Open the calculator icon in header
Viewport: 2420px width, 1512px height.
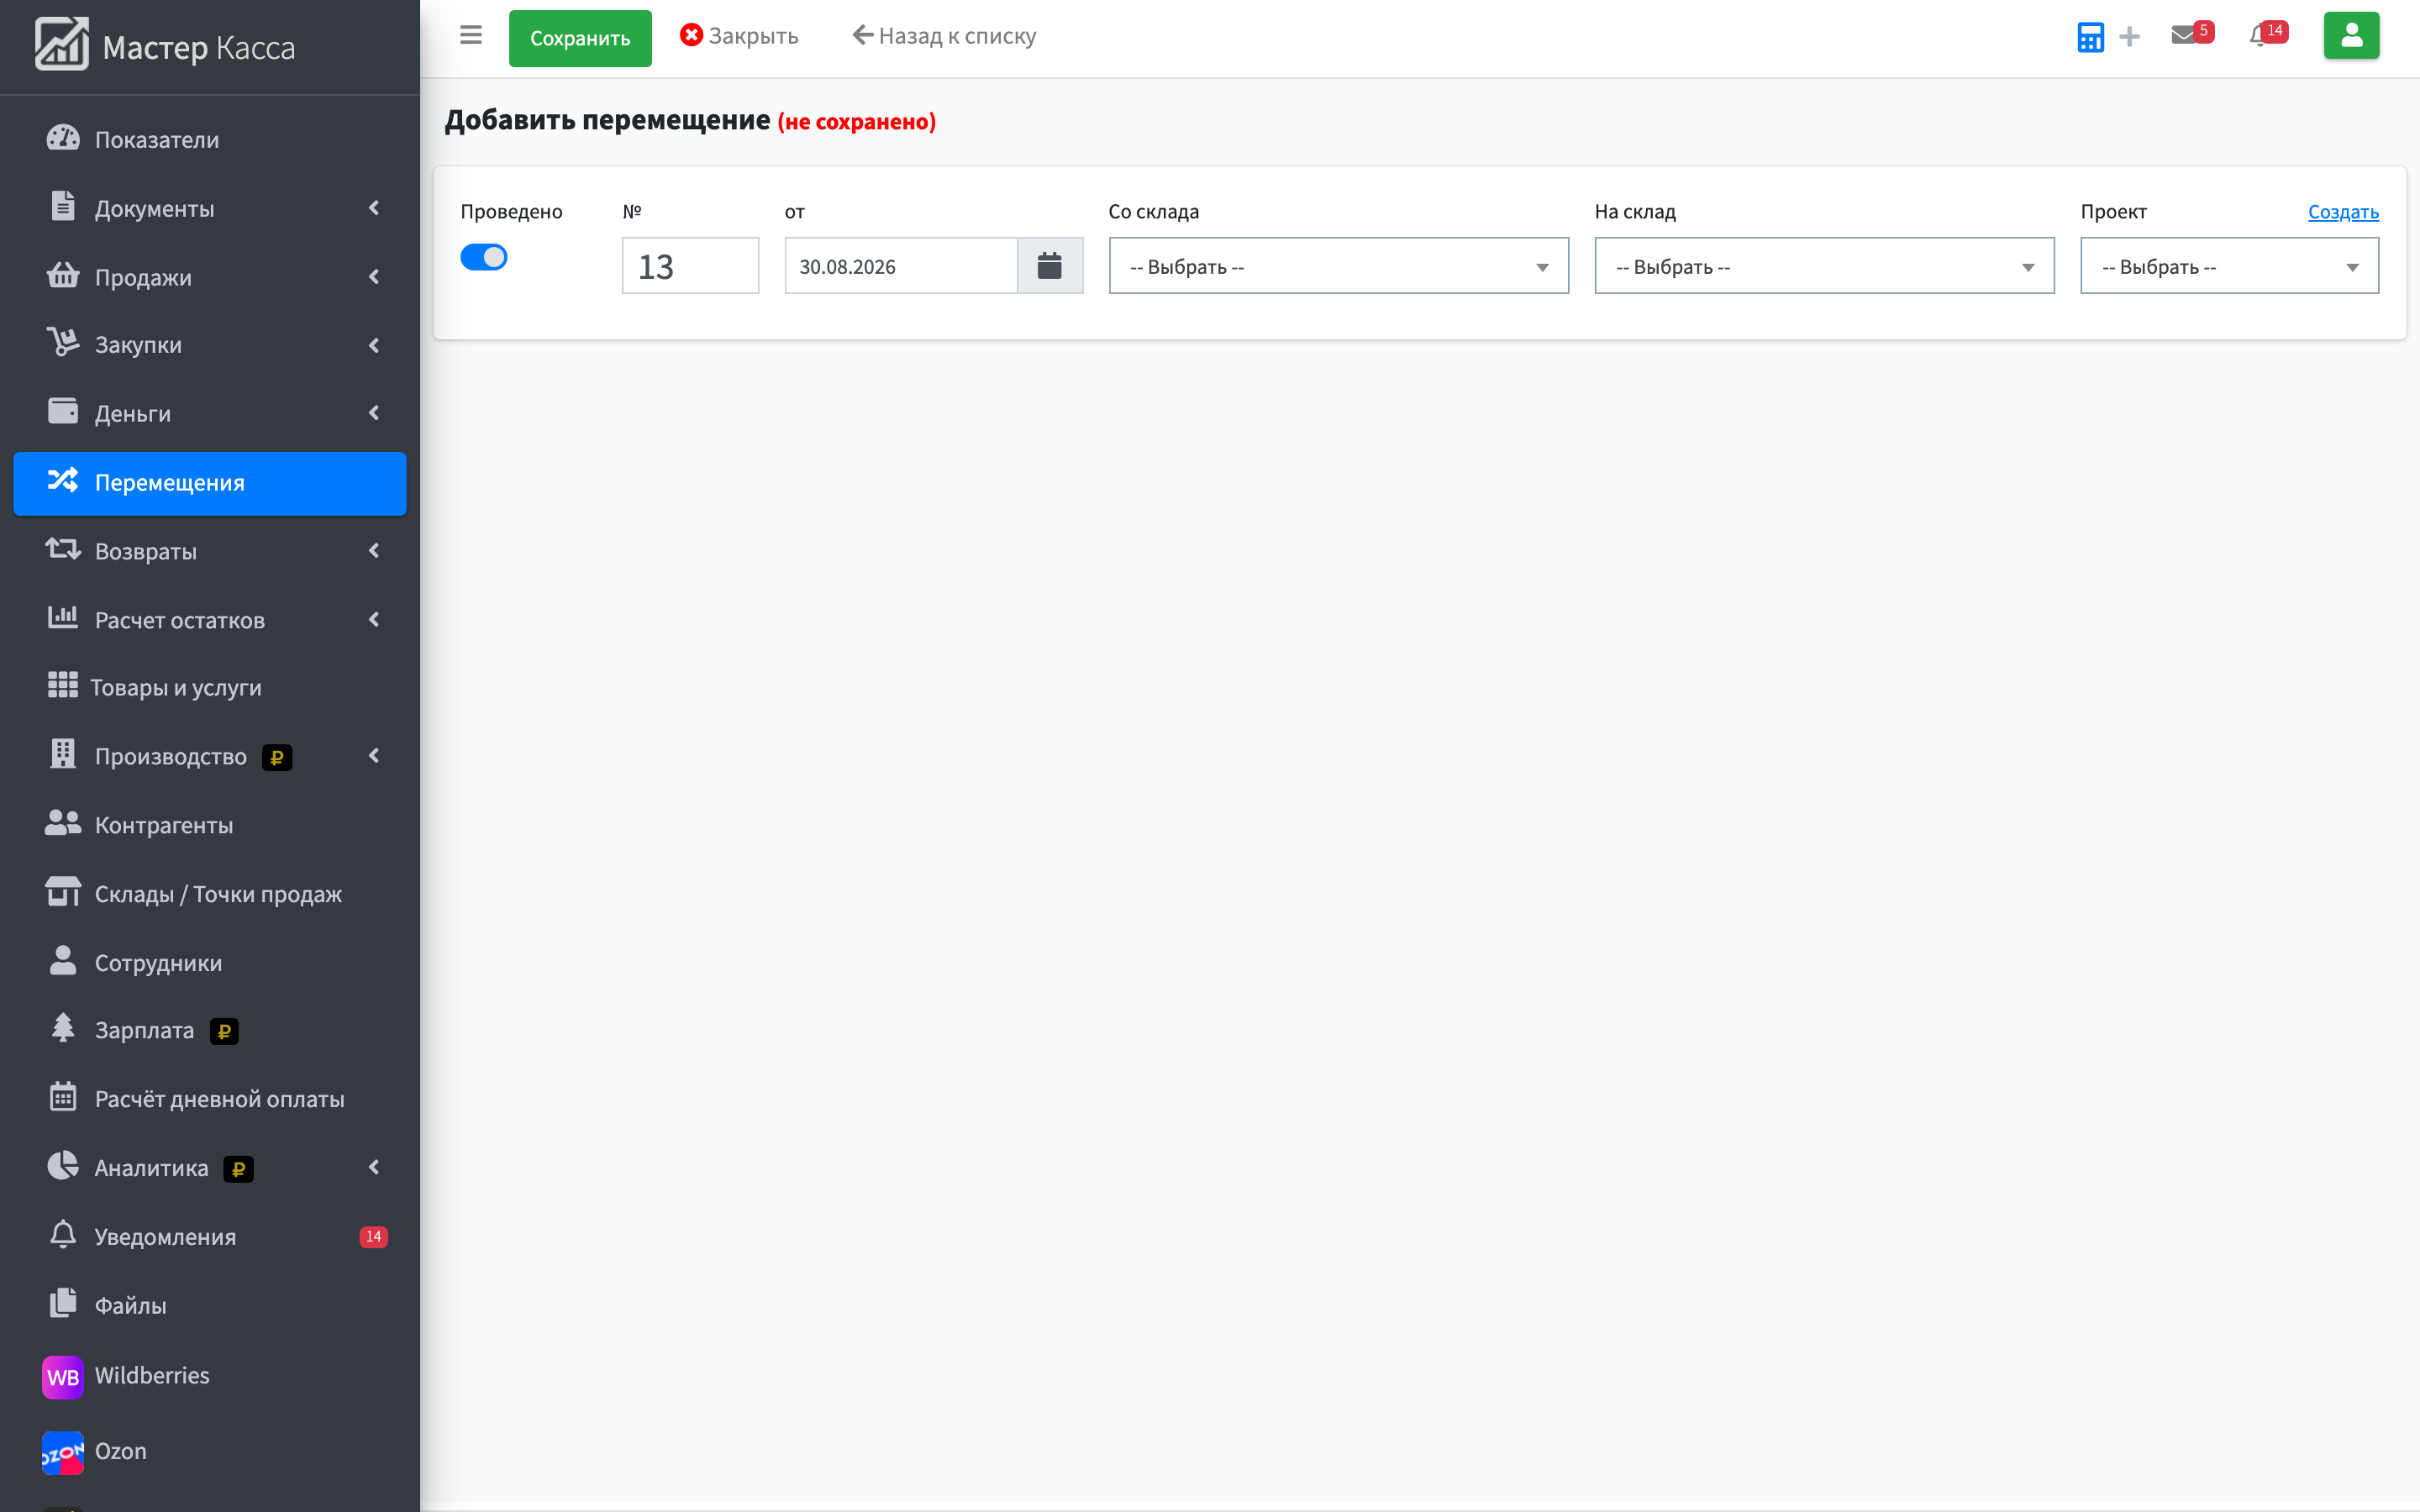pyautogui.click(x=2090, y=37)
